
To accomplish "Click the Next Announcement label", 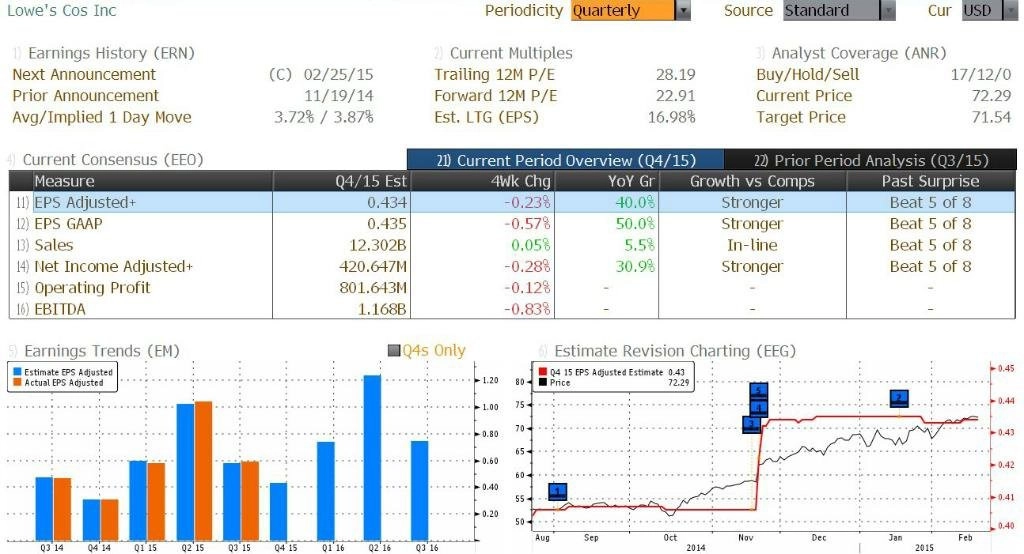I will coord(84,74).
